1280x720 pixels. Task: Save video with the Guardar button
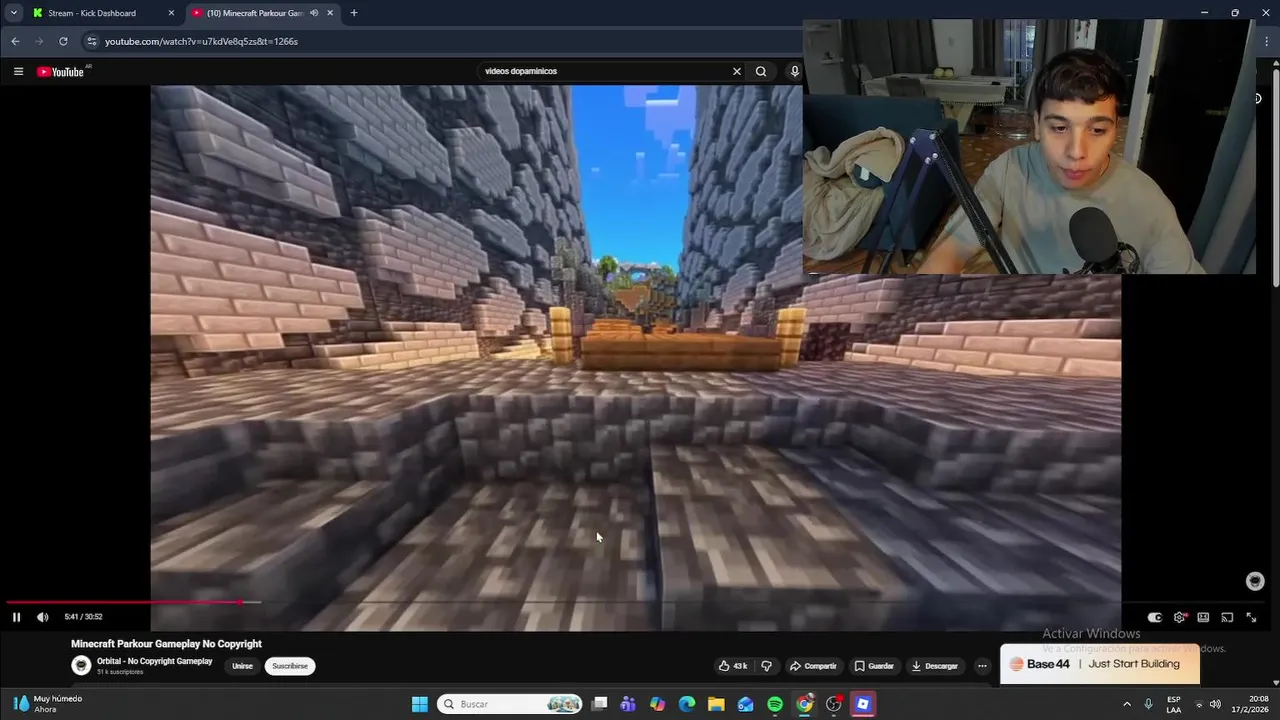coord(874,666)
